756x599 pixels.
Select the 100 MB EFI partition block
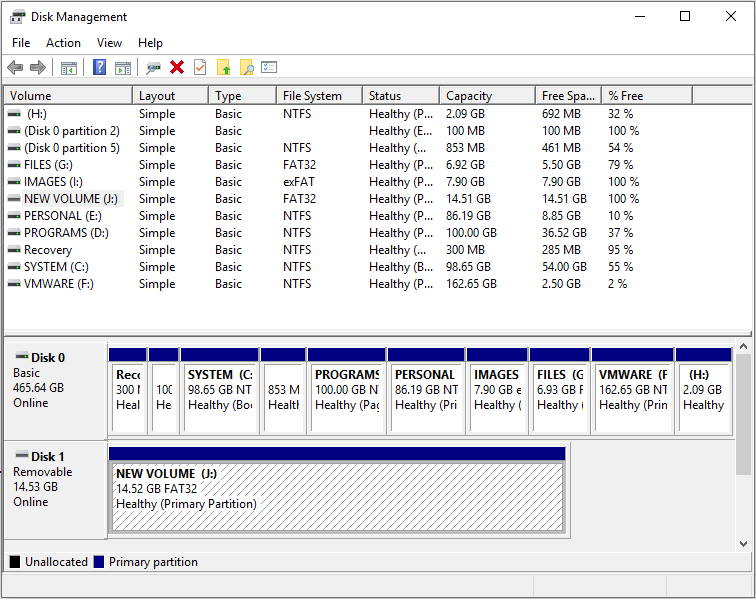click(164, 391)
